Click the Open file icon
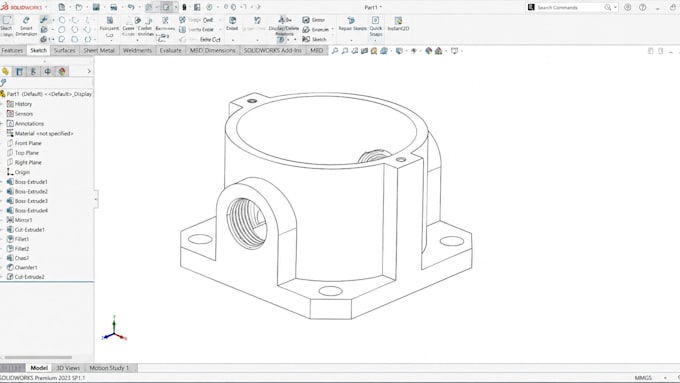The width and height of the screenshot is (680, 383). click(79, 7)
